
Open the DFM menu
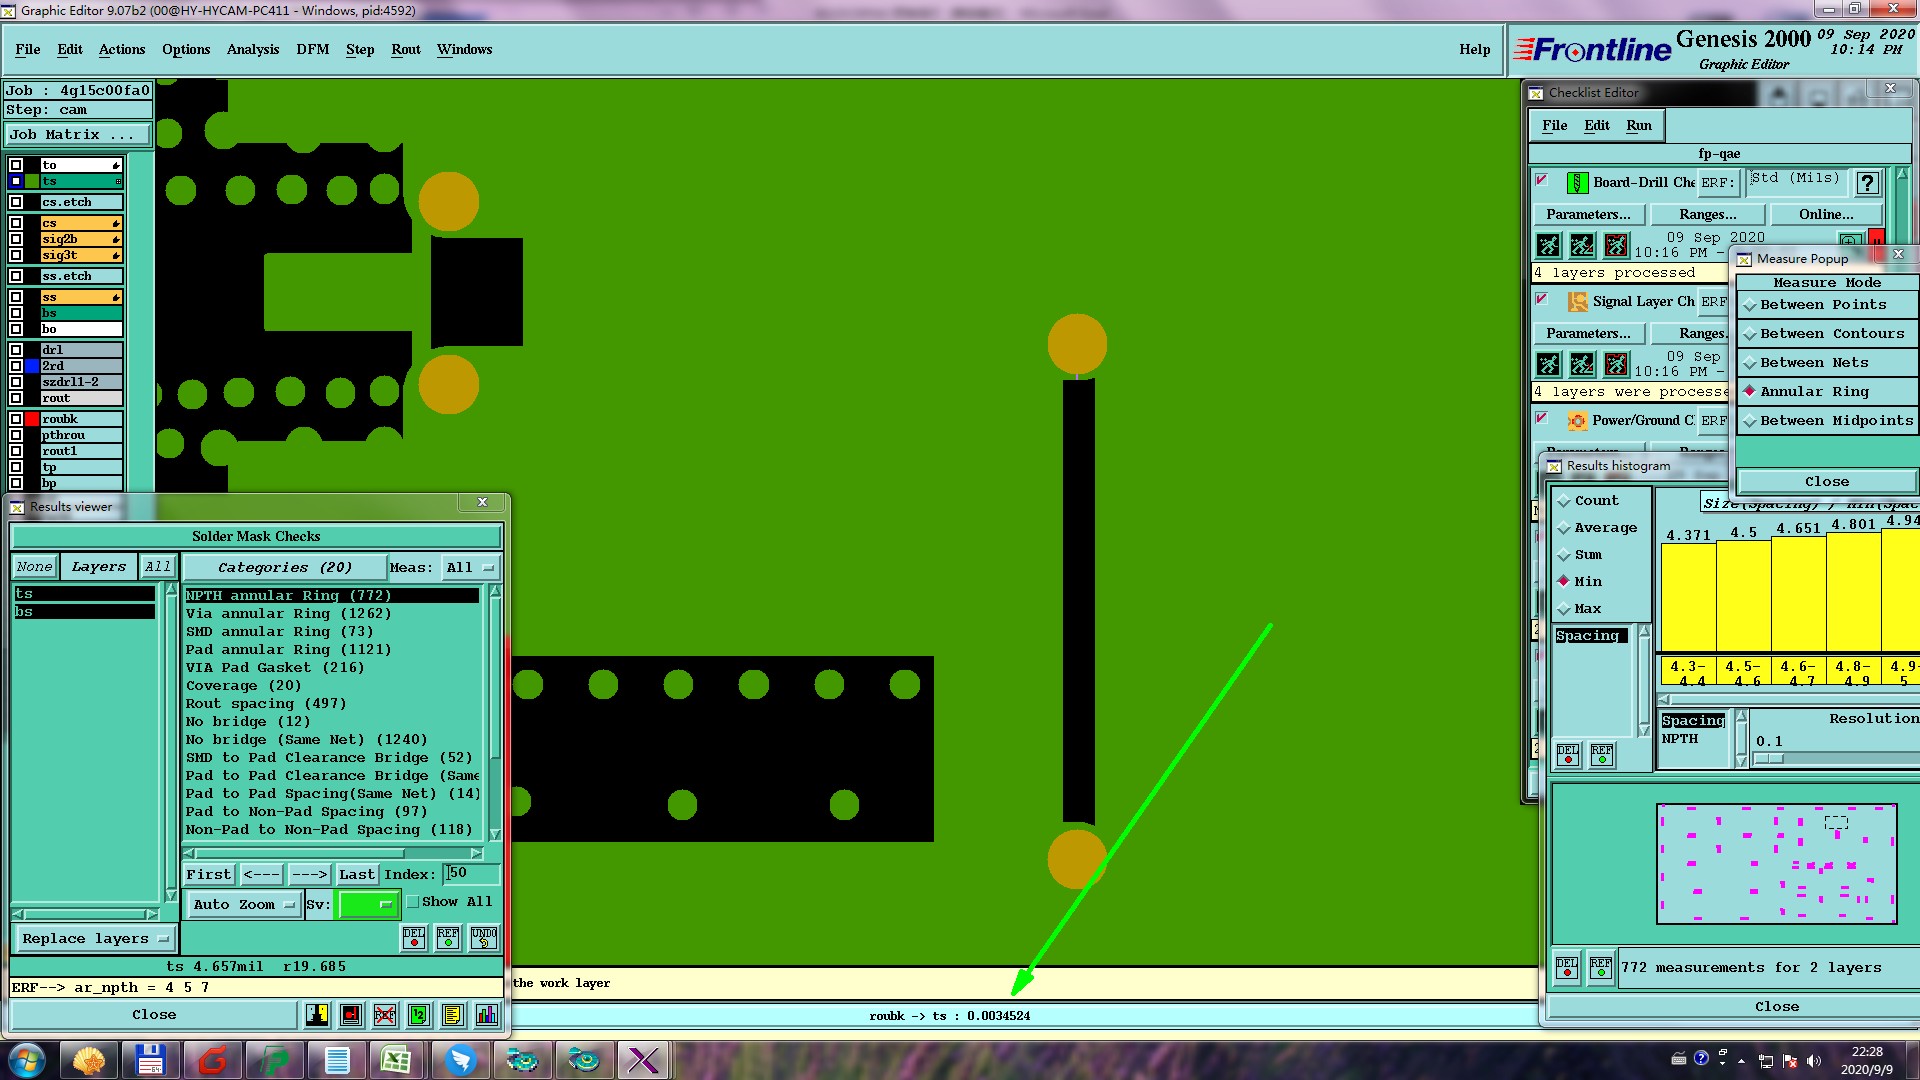[313, 50]
